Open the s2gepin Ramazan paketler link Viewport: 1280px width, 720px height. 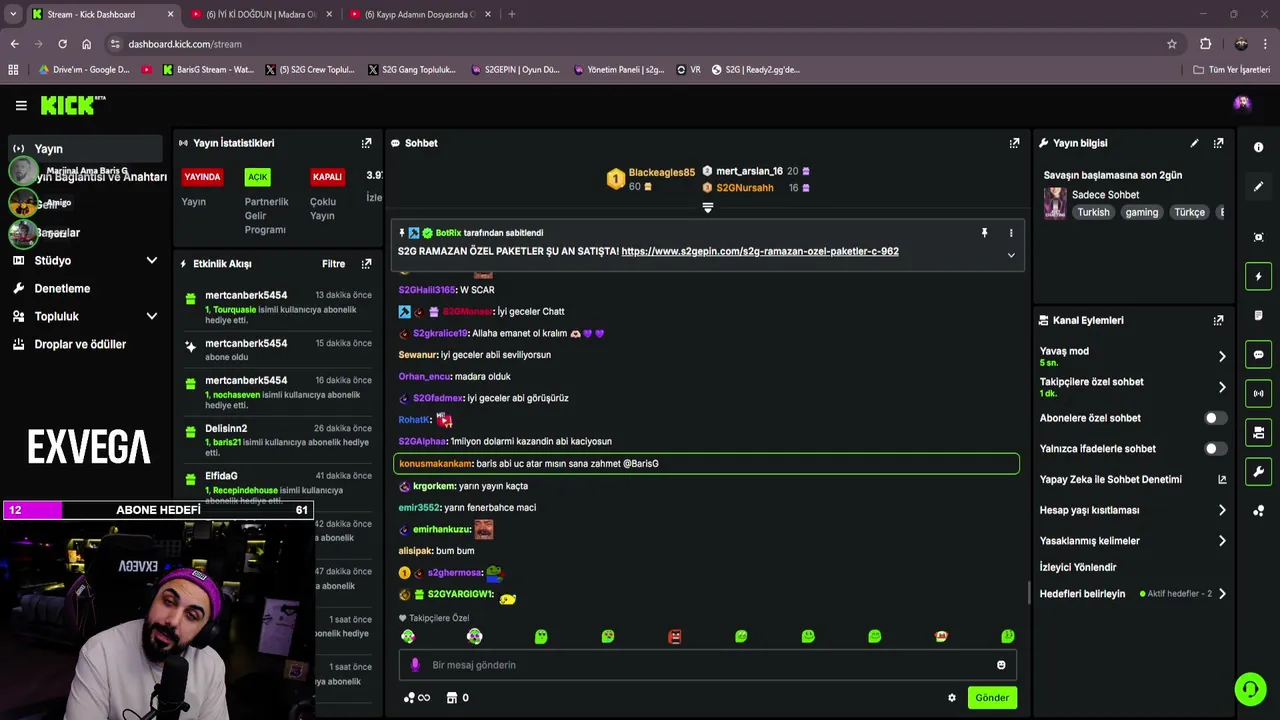pos(760,251)
